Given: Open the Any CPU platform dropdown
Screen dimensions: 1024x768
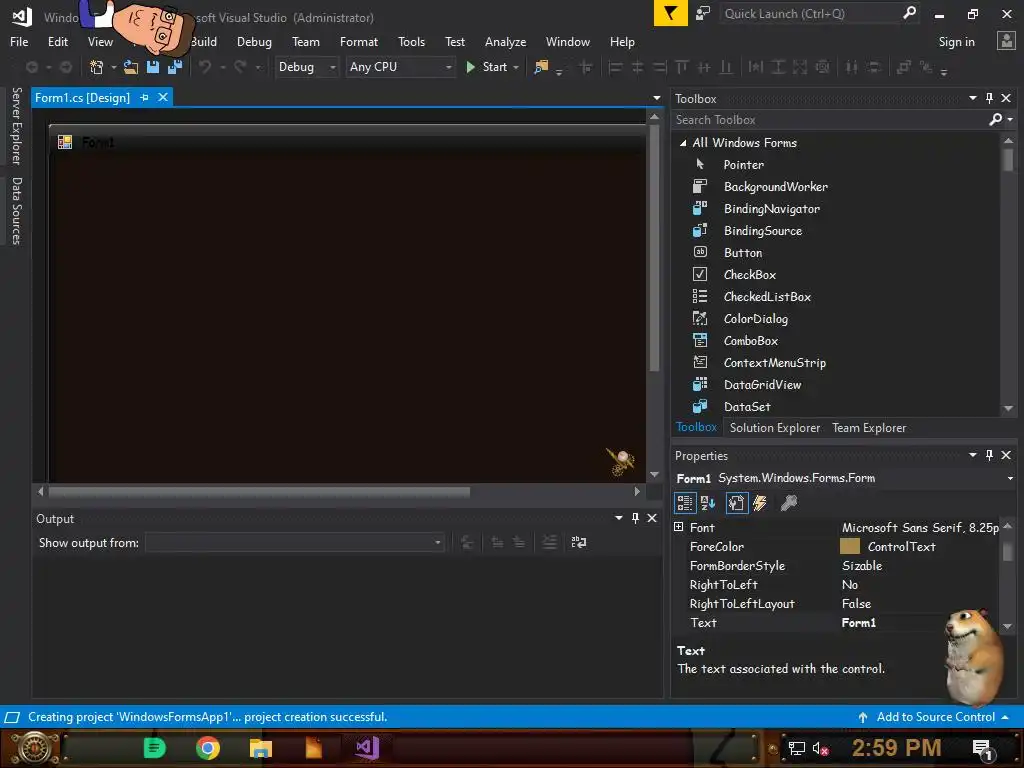Looking at the screenshot, I should [400, 67].
